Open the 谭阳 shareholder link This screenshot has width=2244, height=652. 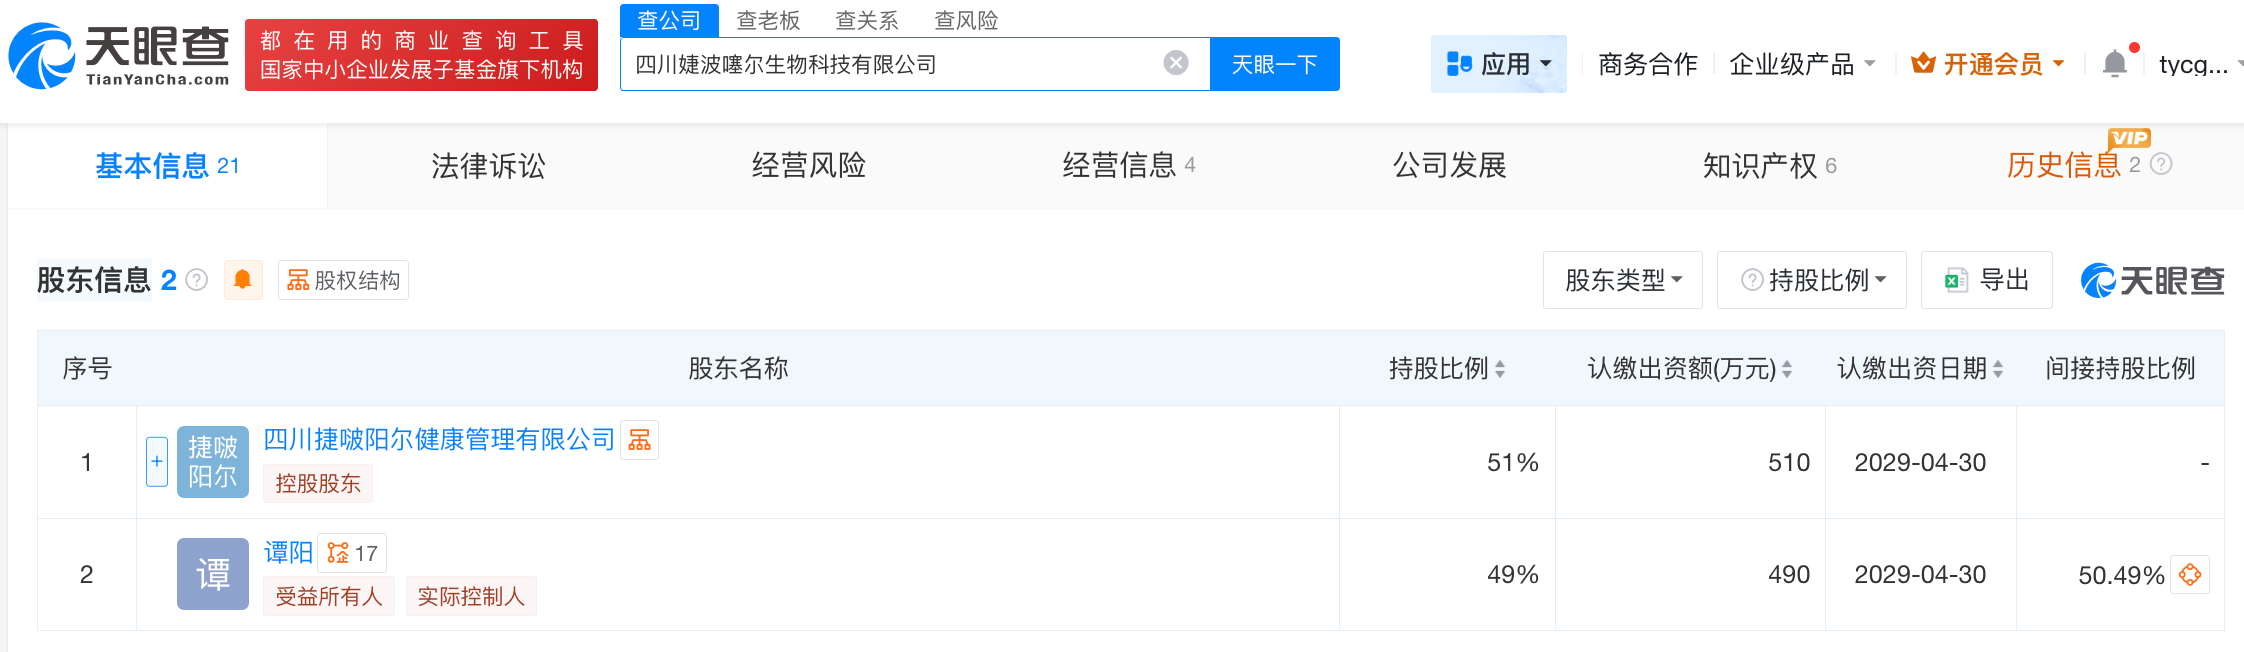[x=288, y=552]
